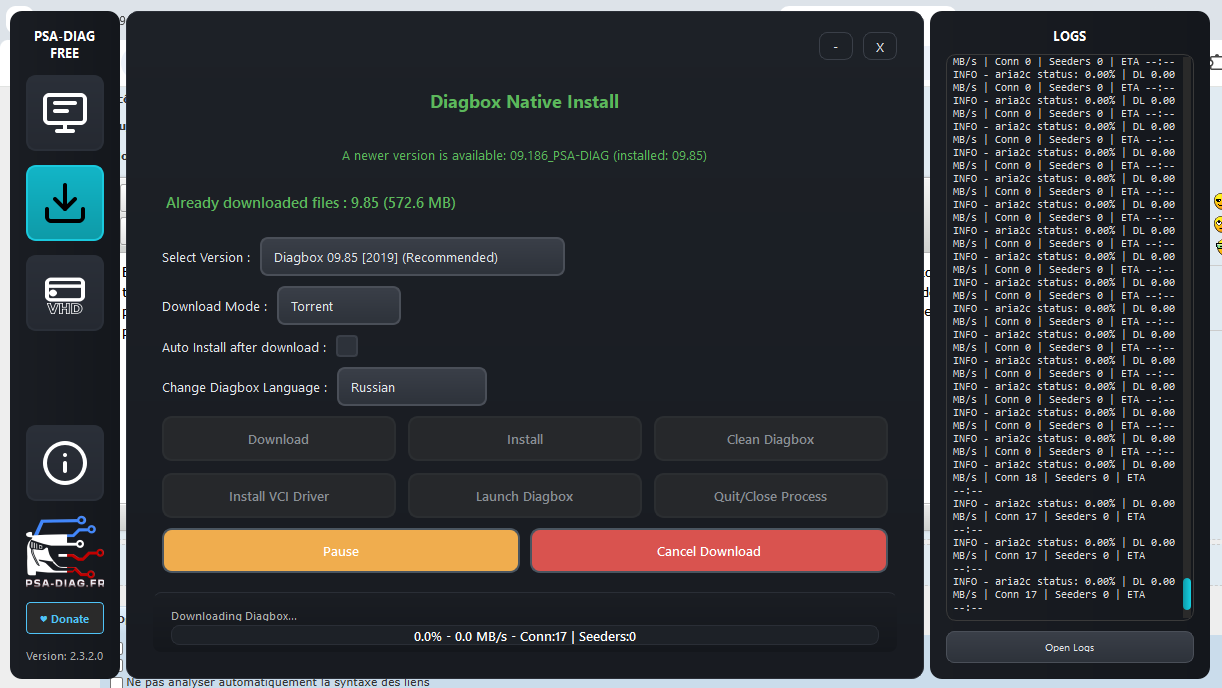Viewport: 1222px width, 688px height.
Task: Minimize the Diagbox installer window
Action: pos(836,46)
